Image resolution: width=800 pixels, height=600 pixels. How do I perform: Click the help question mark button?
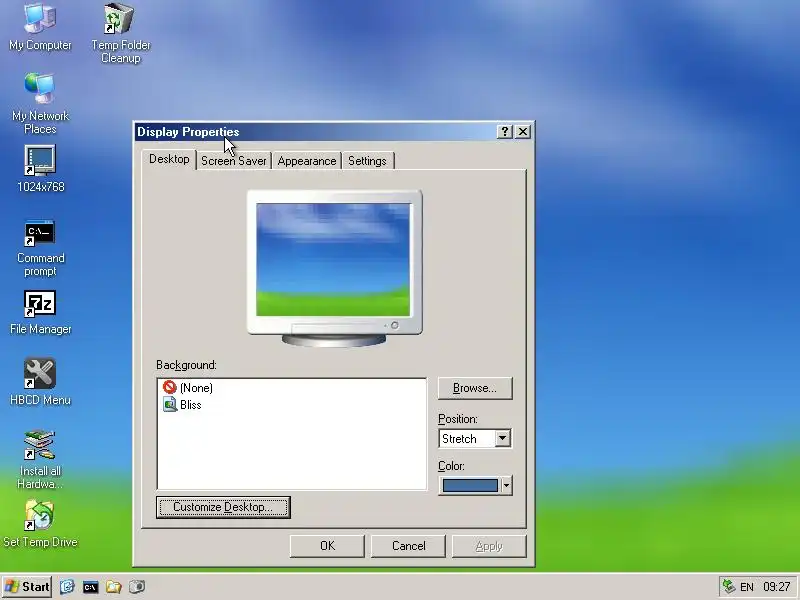(505, 132)
